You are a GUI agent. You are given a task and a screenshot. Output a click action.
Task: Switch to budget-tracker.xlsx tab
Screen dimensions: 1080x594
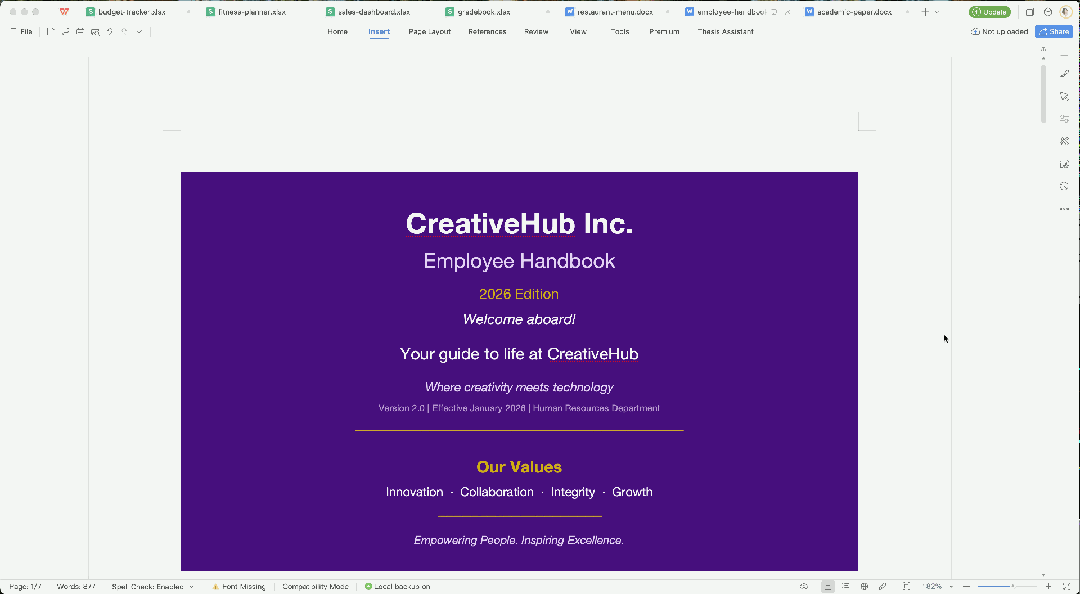click(131, 12)
